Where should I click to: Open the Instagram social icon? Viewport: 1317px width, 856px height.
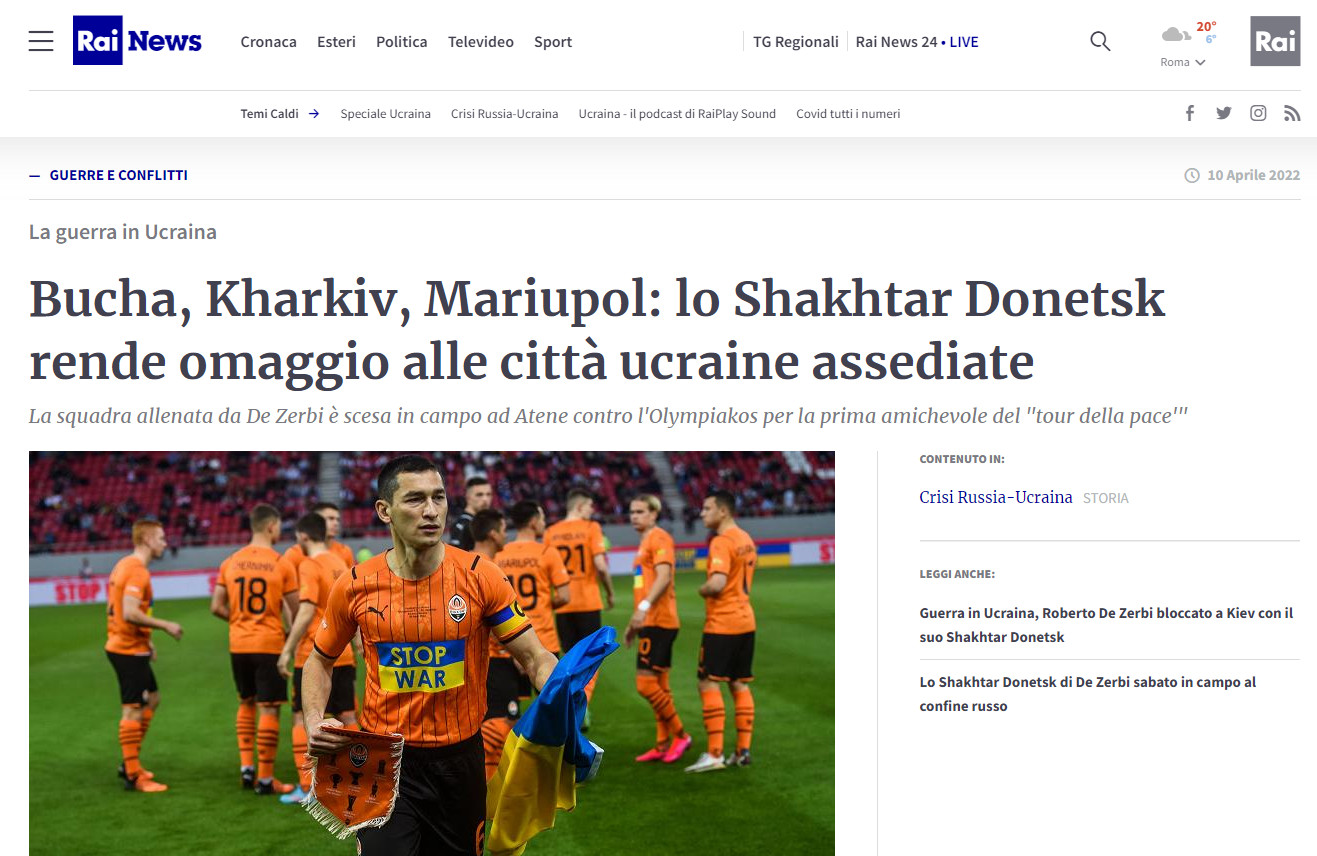coord(1258,114)
